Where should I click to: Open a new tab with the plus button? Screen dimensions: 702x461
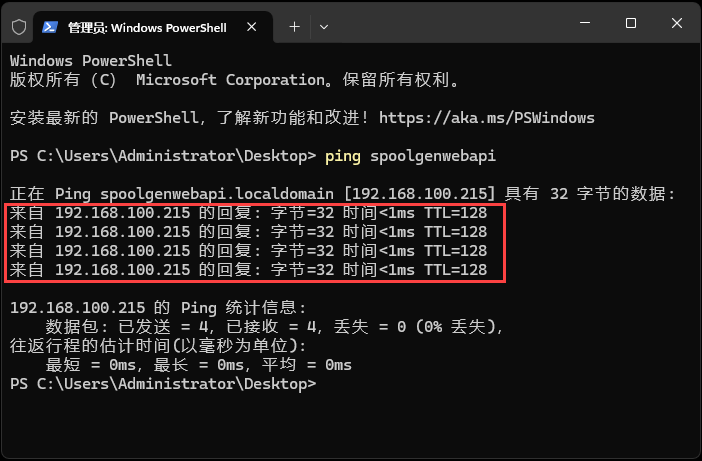[294, 25]
